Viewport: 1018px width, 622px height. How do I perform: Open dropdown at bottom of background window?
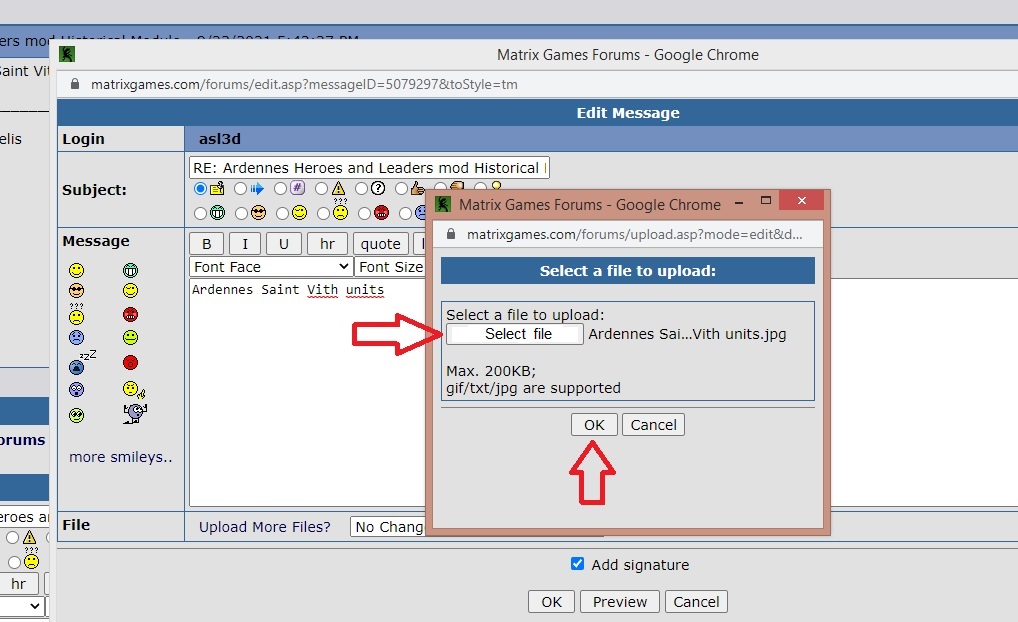pyautogui.click(x=23, y=606)
